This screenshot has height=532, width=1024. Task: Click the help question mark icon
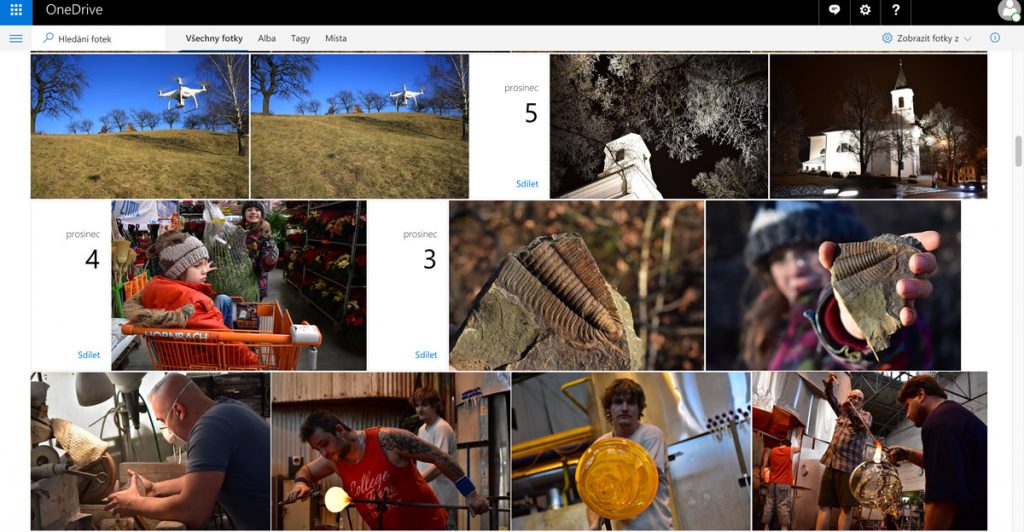(x=895, y=11)
